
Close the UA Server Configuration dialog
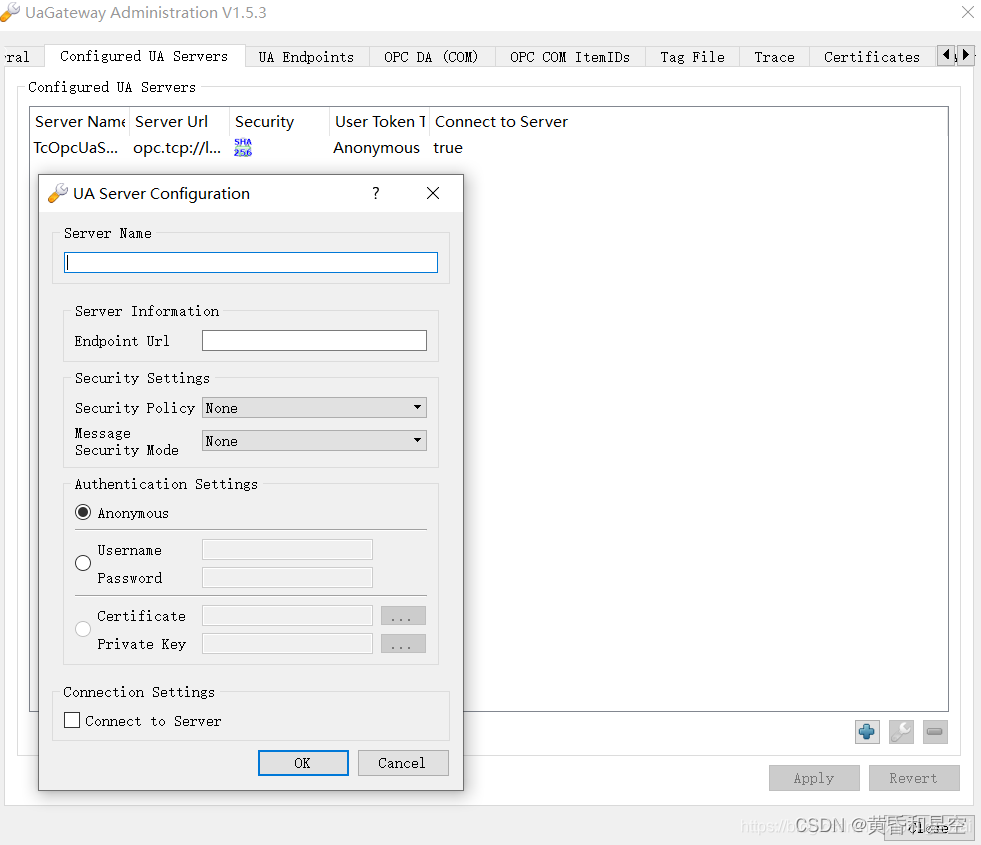coord(433,193)
